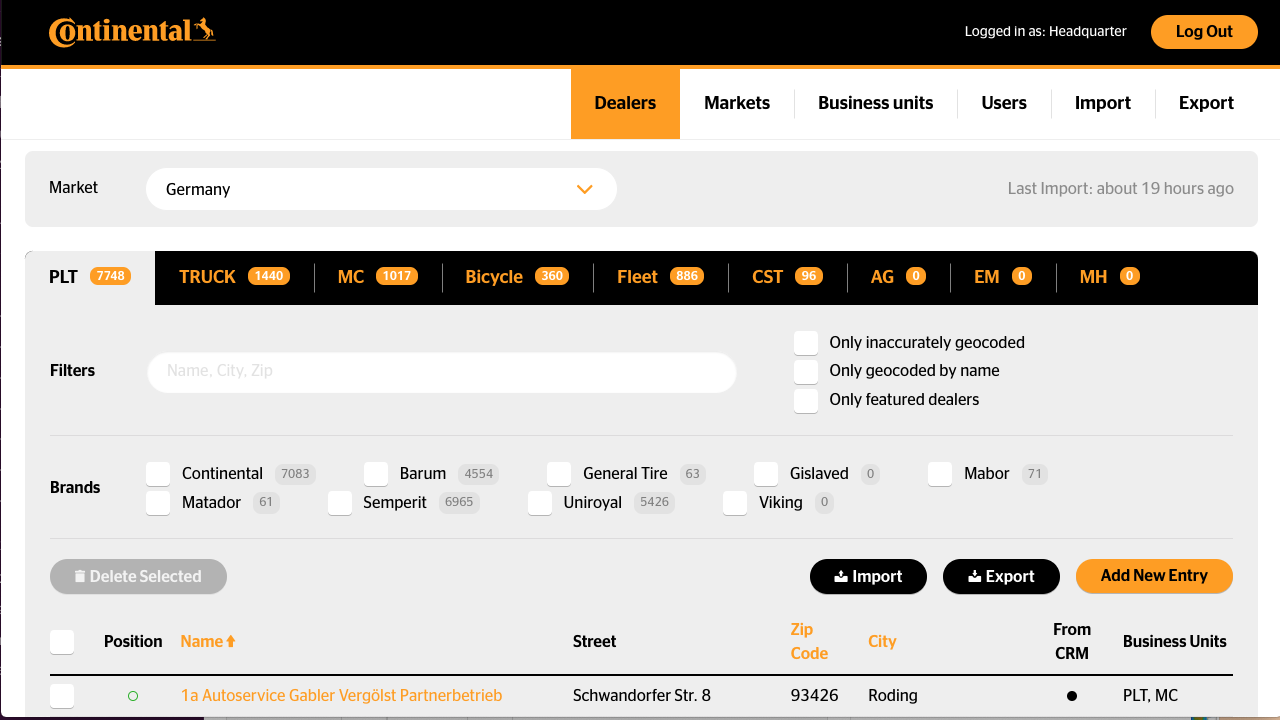Open the Dealers tab

(x=625, y=103)
